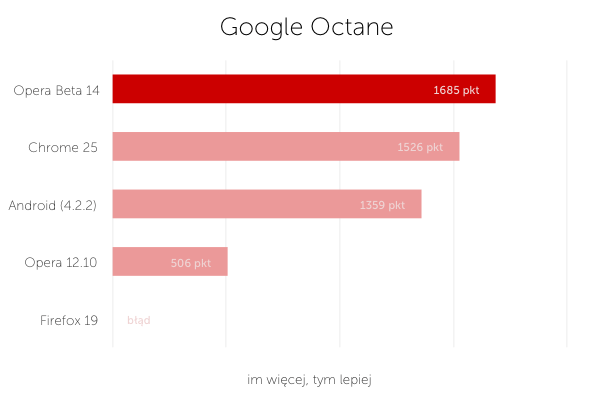
Task: Click the Opera 12.10 axis label
Action: tap(60, 263)
